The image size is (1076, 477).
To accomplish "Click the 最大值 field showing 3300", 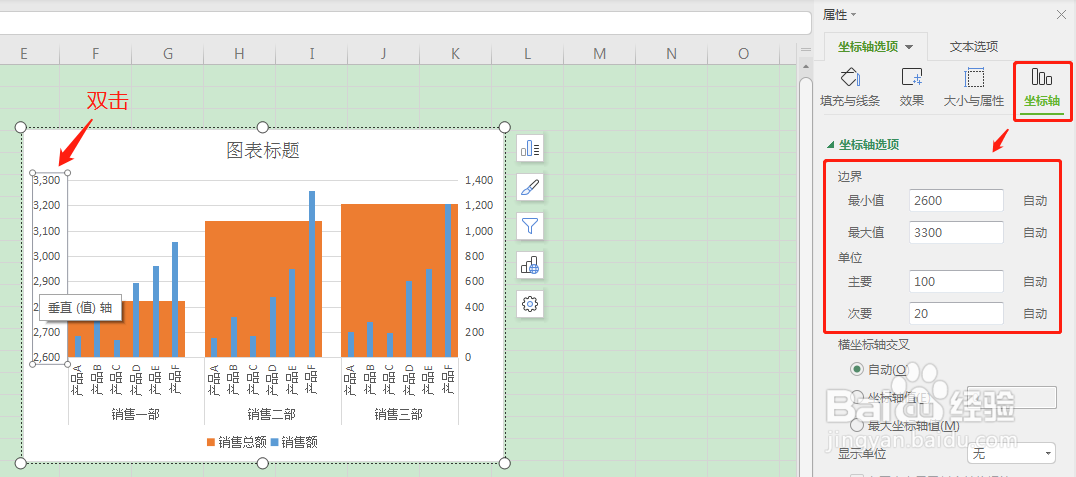I will point(956,233).
